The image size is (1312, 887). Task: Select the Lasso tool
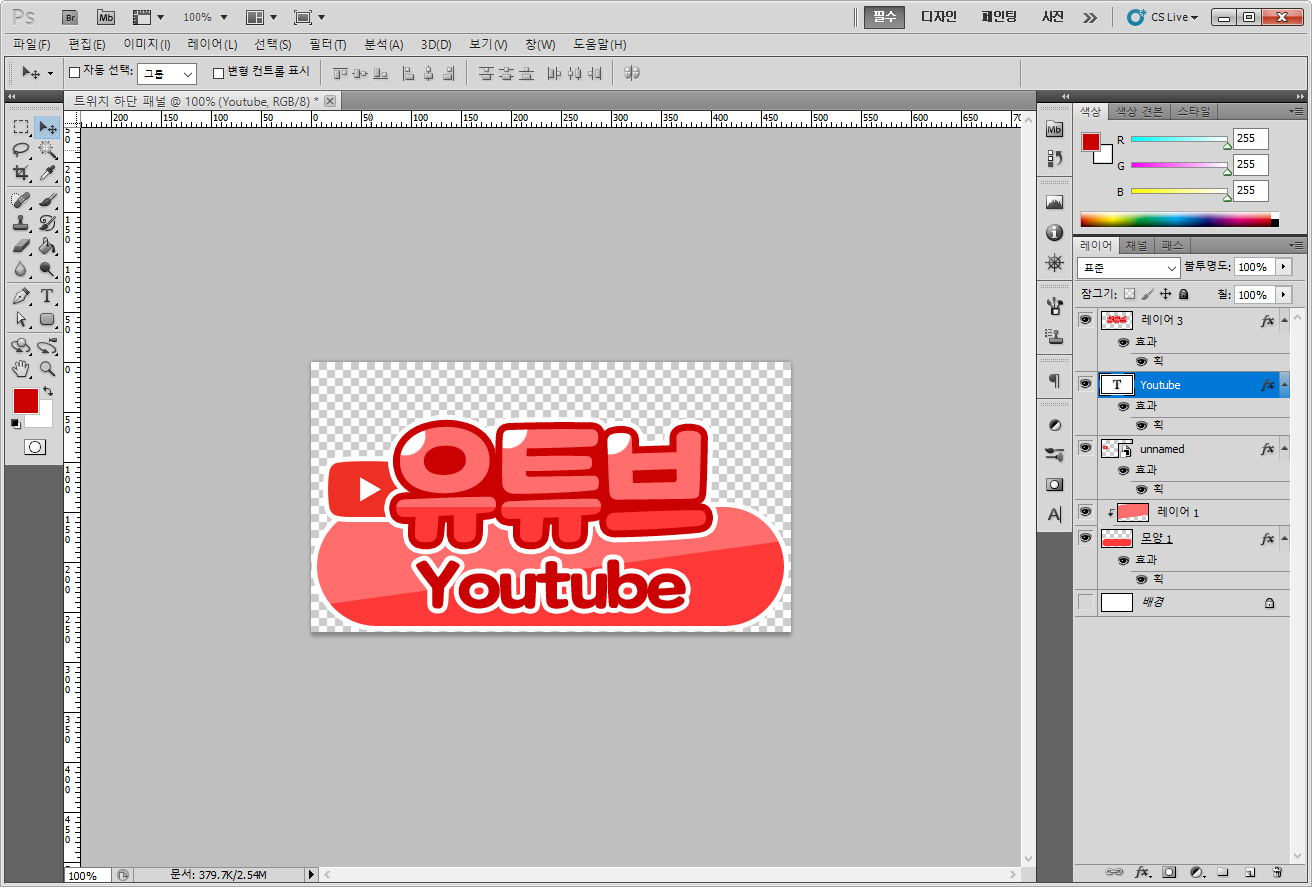pos(21,150)
